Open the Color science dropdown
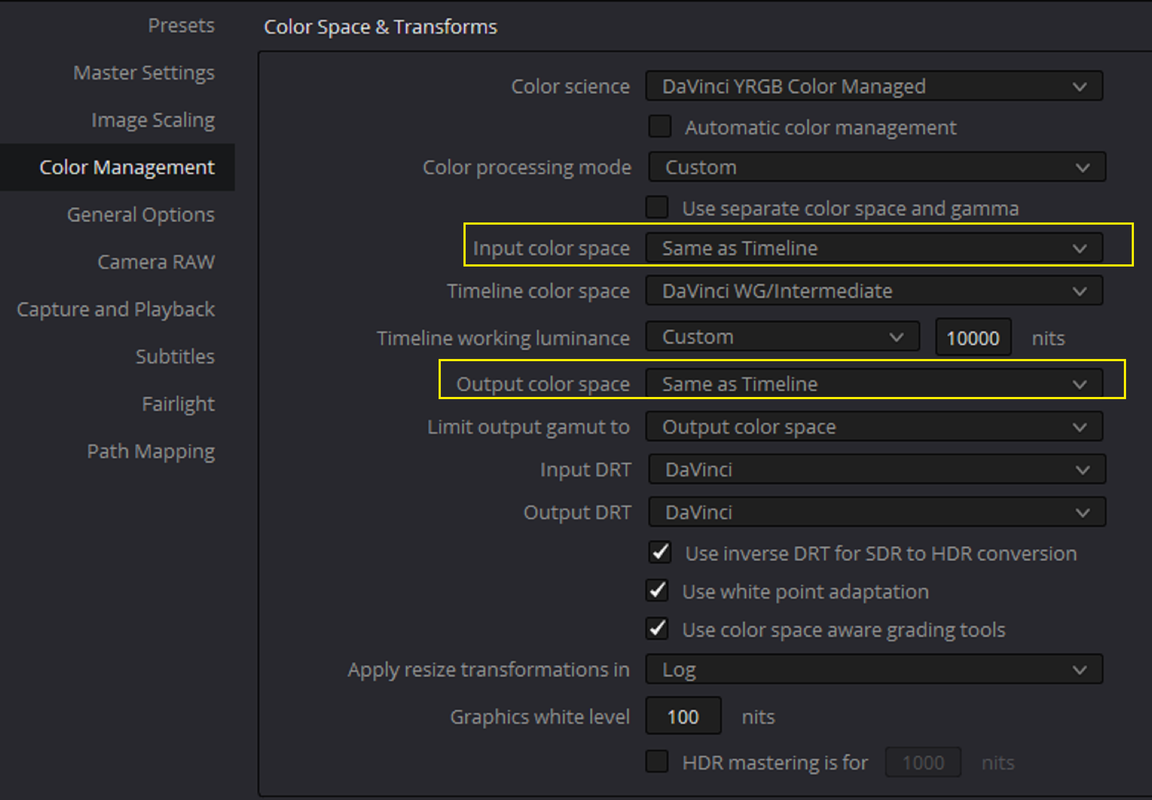1152x800 pixels. 874,86
